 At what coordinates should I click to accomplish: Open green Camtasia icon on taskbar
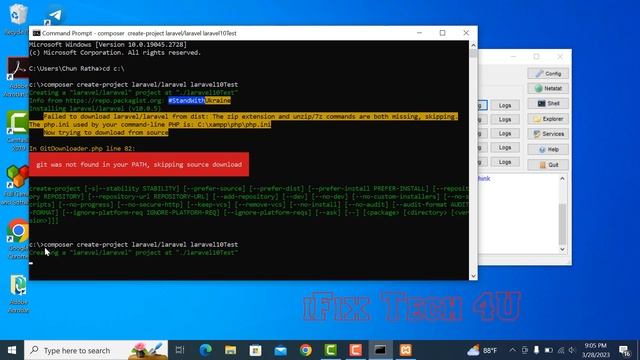click(x=331, y=350)
